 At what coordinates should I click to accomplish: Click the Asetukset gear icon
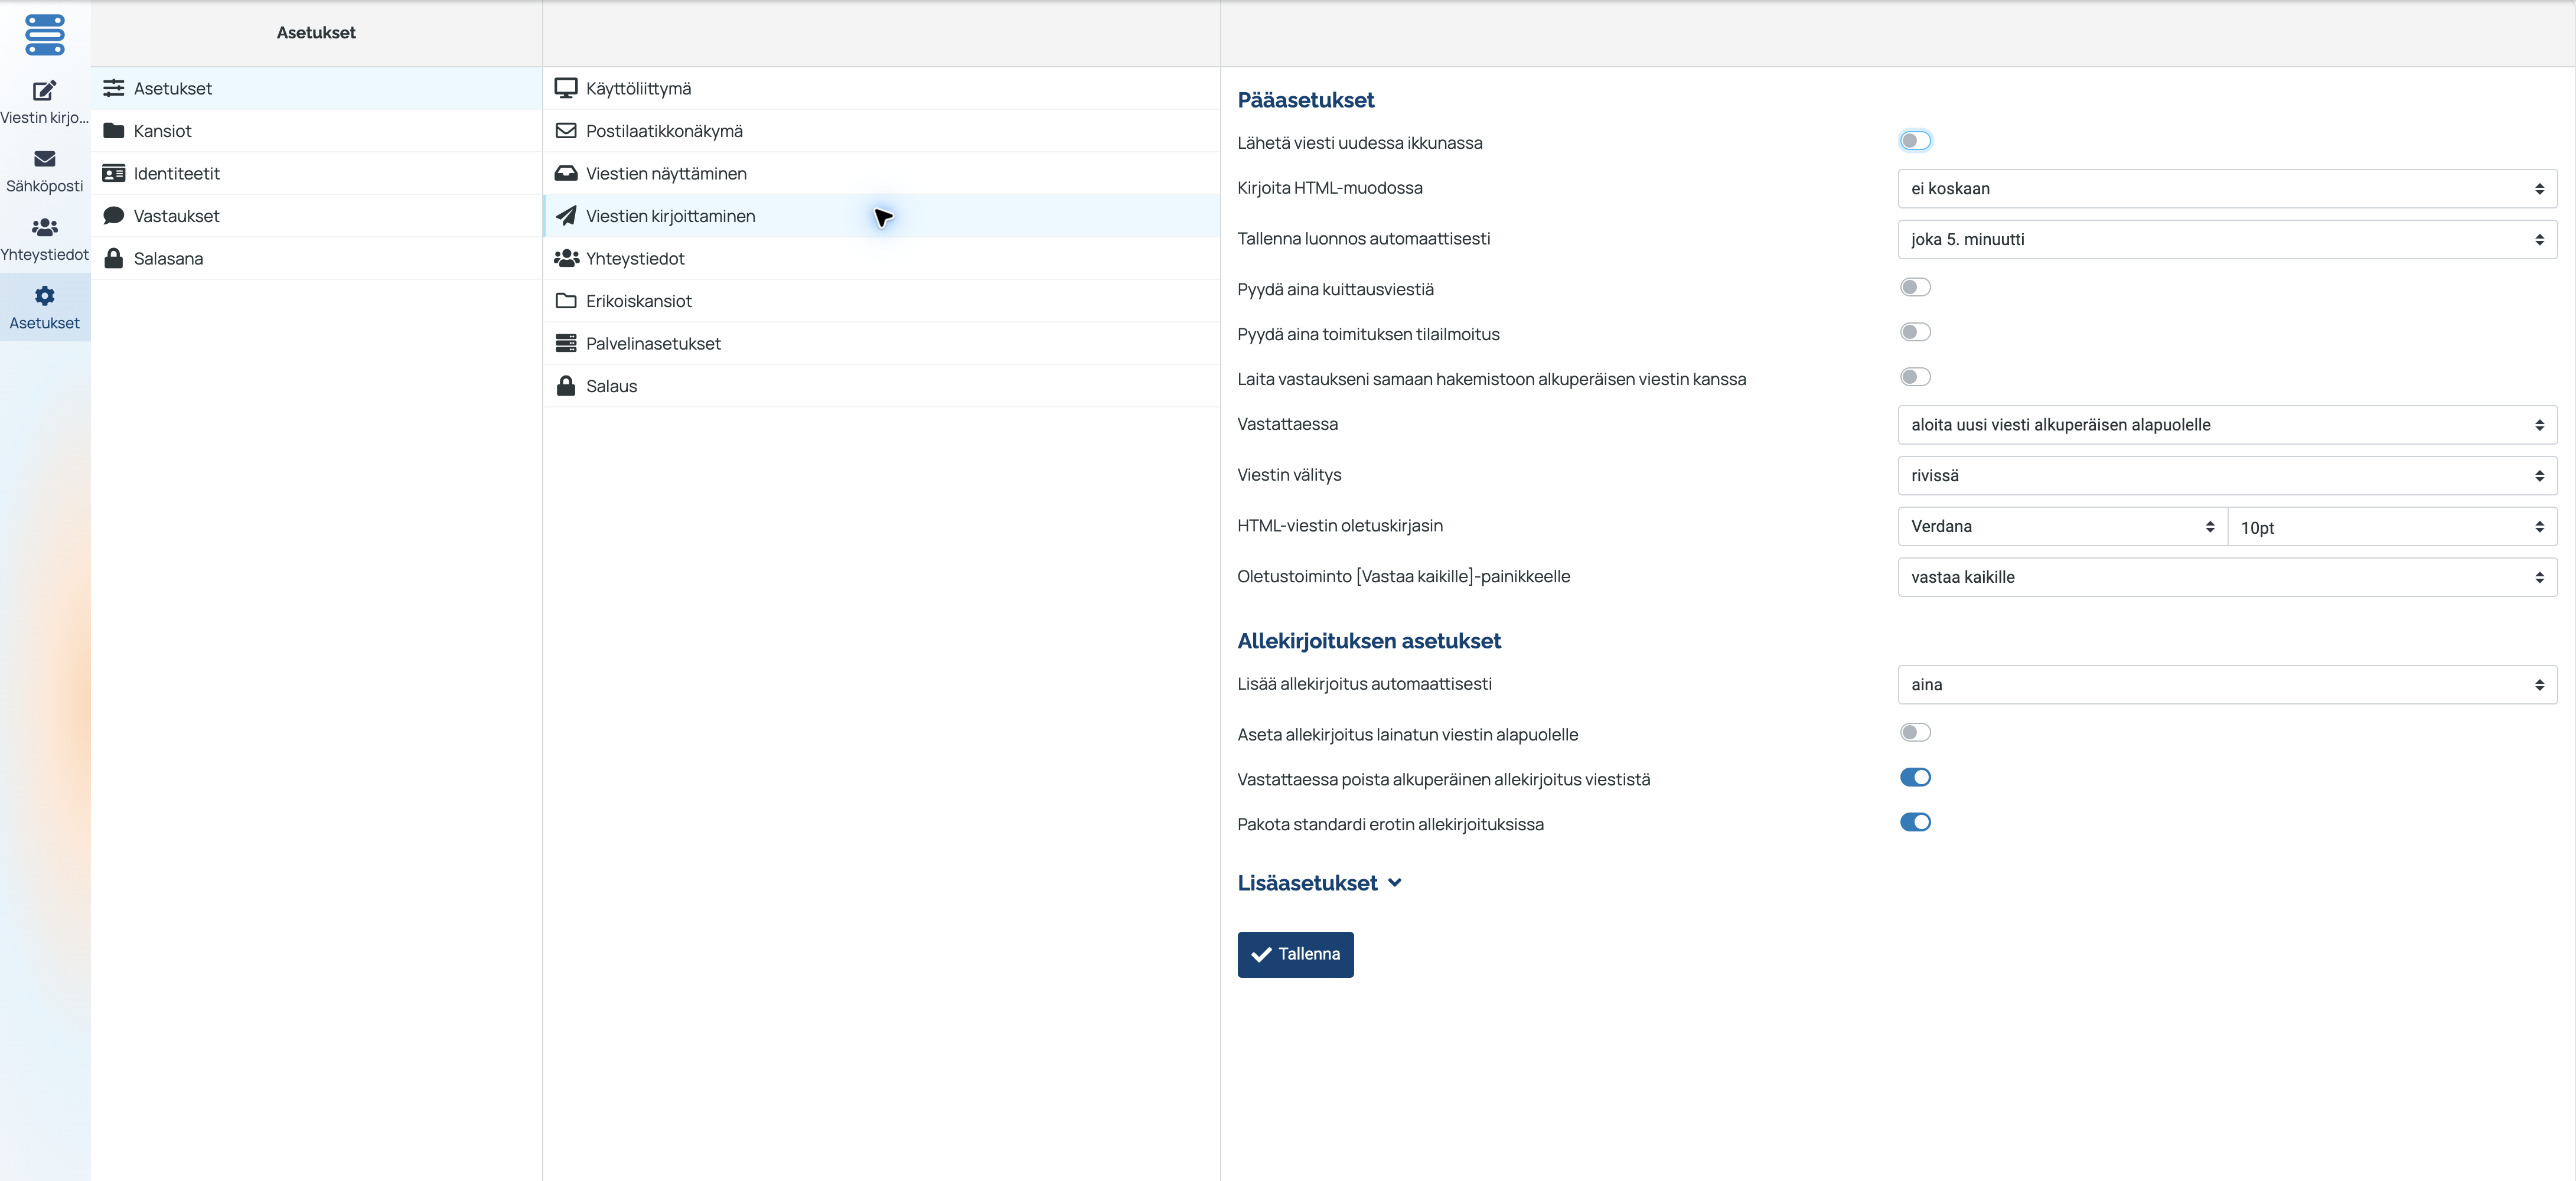45,295
